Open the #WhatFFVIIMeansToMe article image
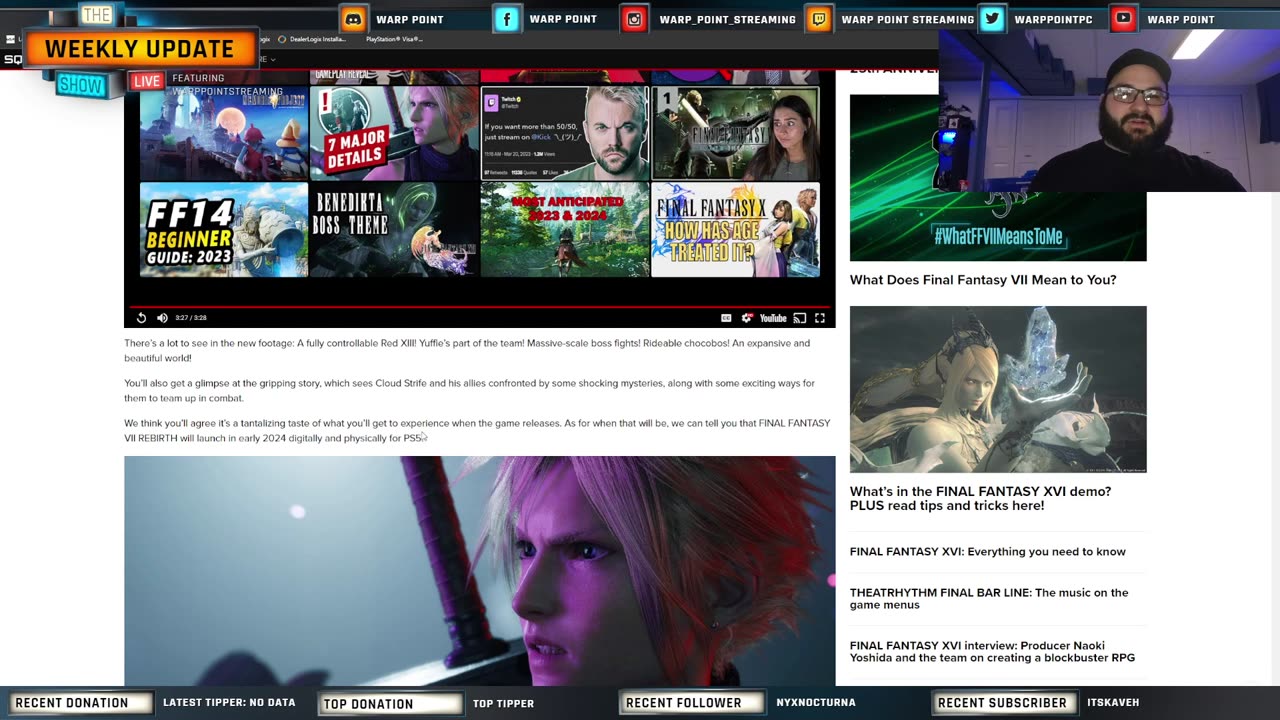This screenshot has height=720, width=1280. click(x=998, y=226)
